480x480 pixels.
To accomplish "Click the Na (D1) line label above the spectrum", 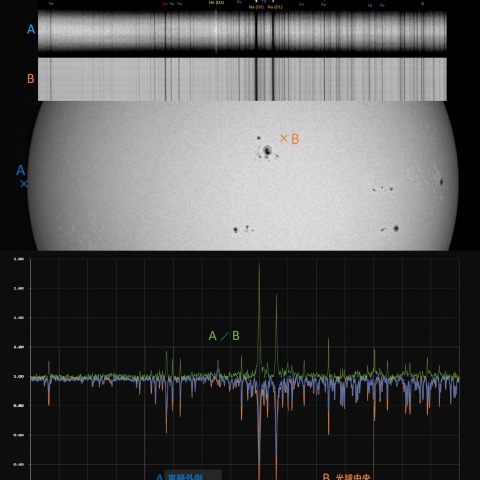I will (275, 7).
